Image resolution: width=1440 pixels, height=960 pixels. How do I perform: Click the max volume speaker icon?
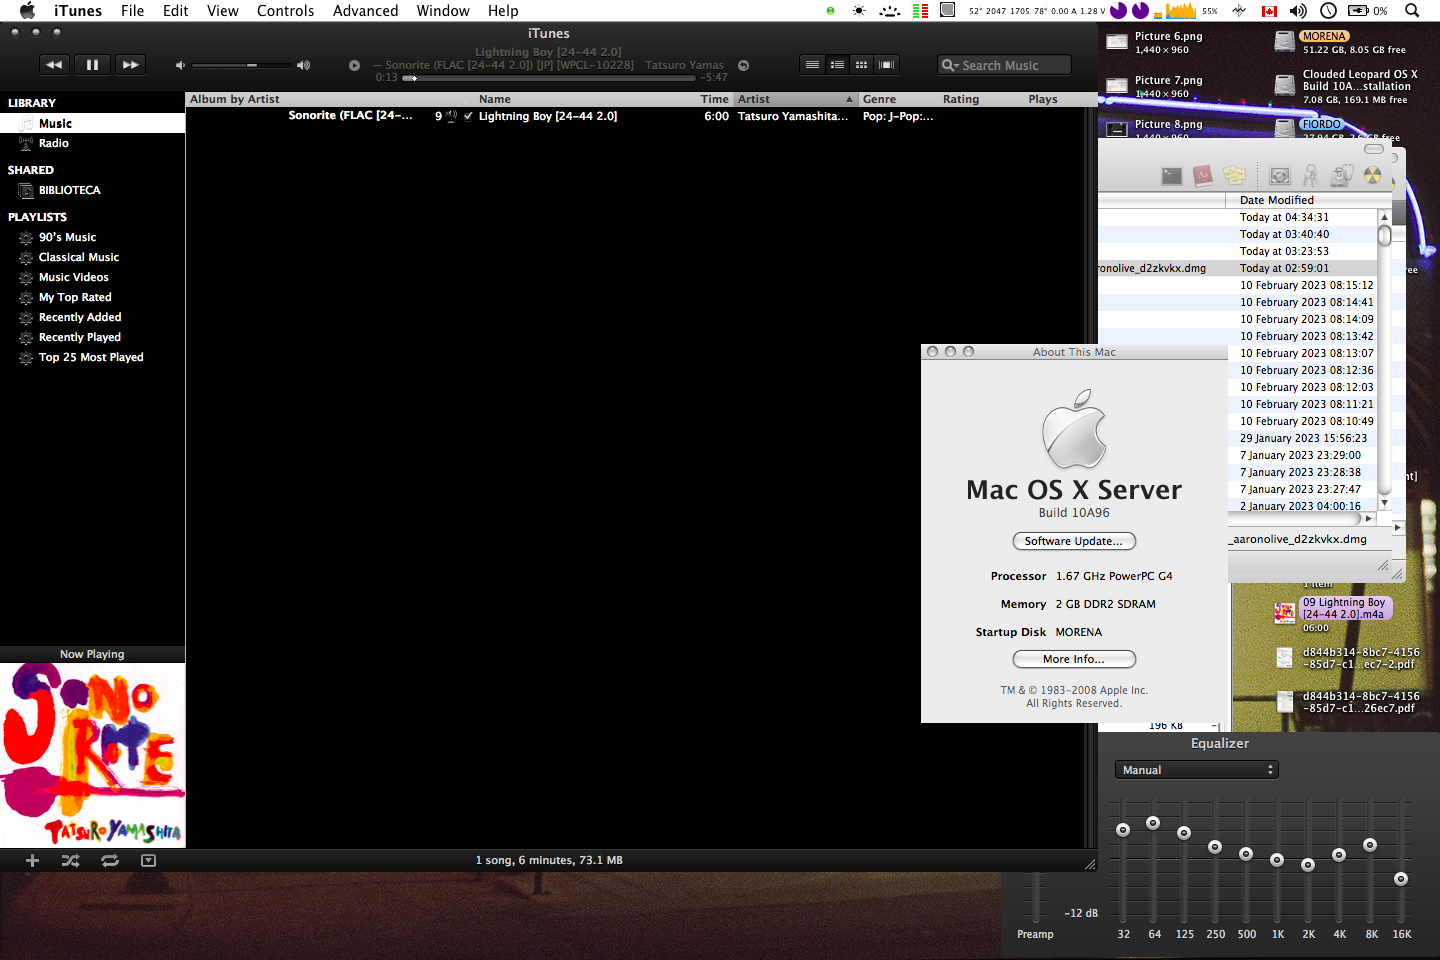[304, 65]
